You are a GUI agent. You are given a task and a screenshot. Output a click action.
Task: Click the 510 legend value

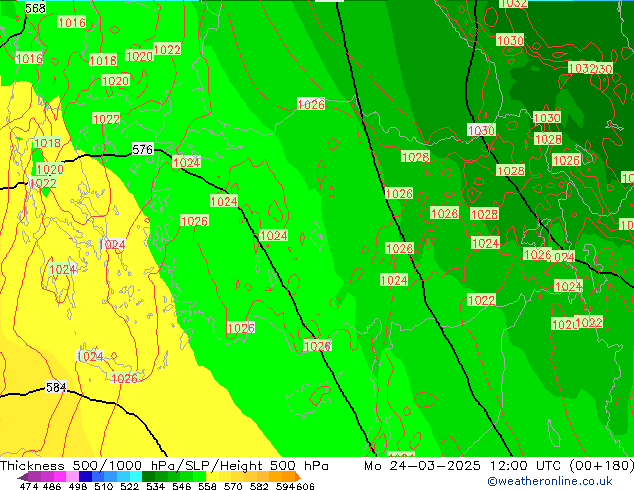click(104, 486)
